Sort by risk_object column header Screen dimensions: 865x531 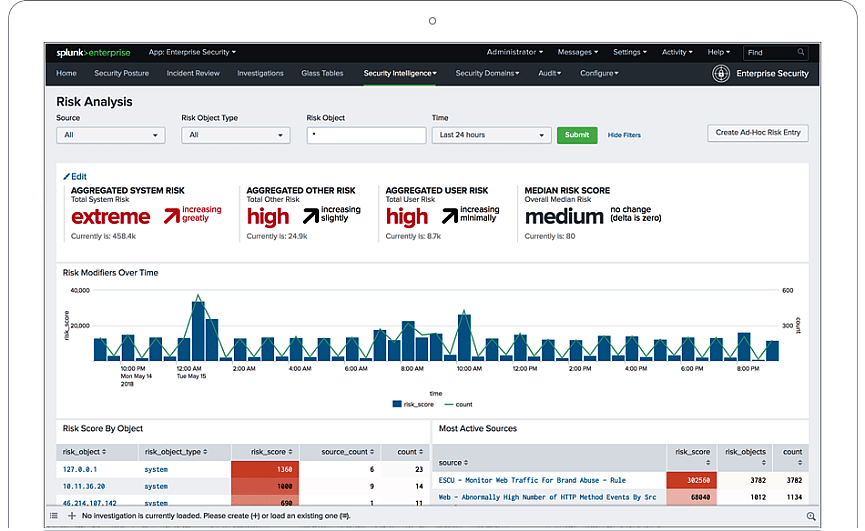pos(84,452)
